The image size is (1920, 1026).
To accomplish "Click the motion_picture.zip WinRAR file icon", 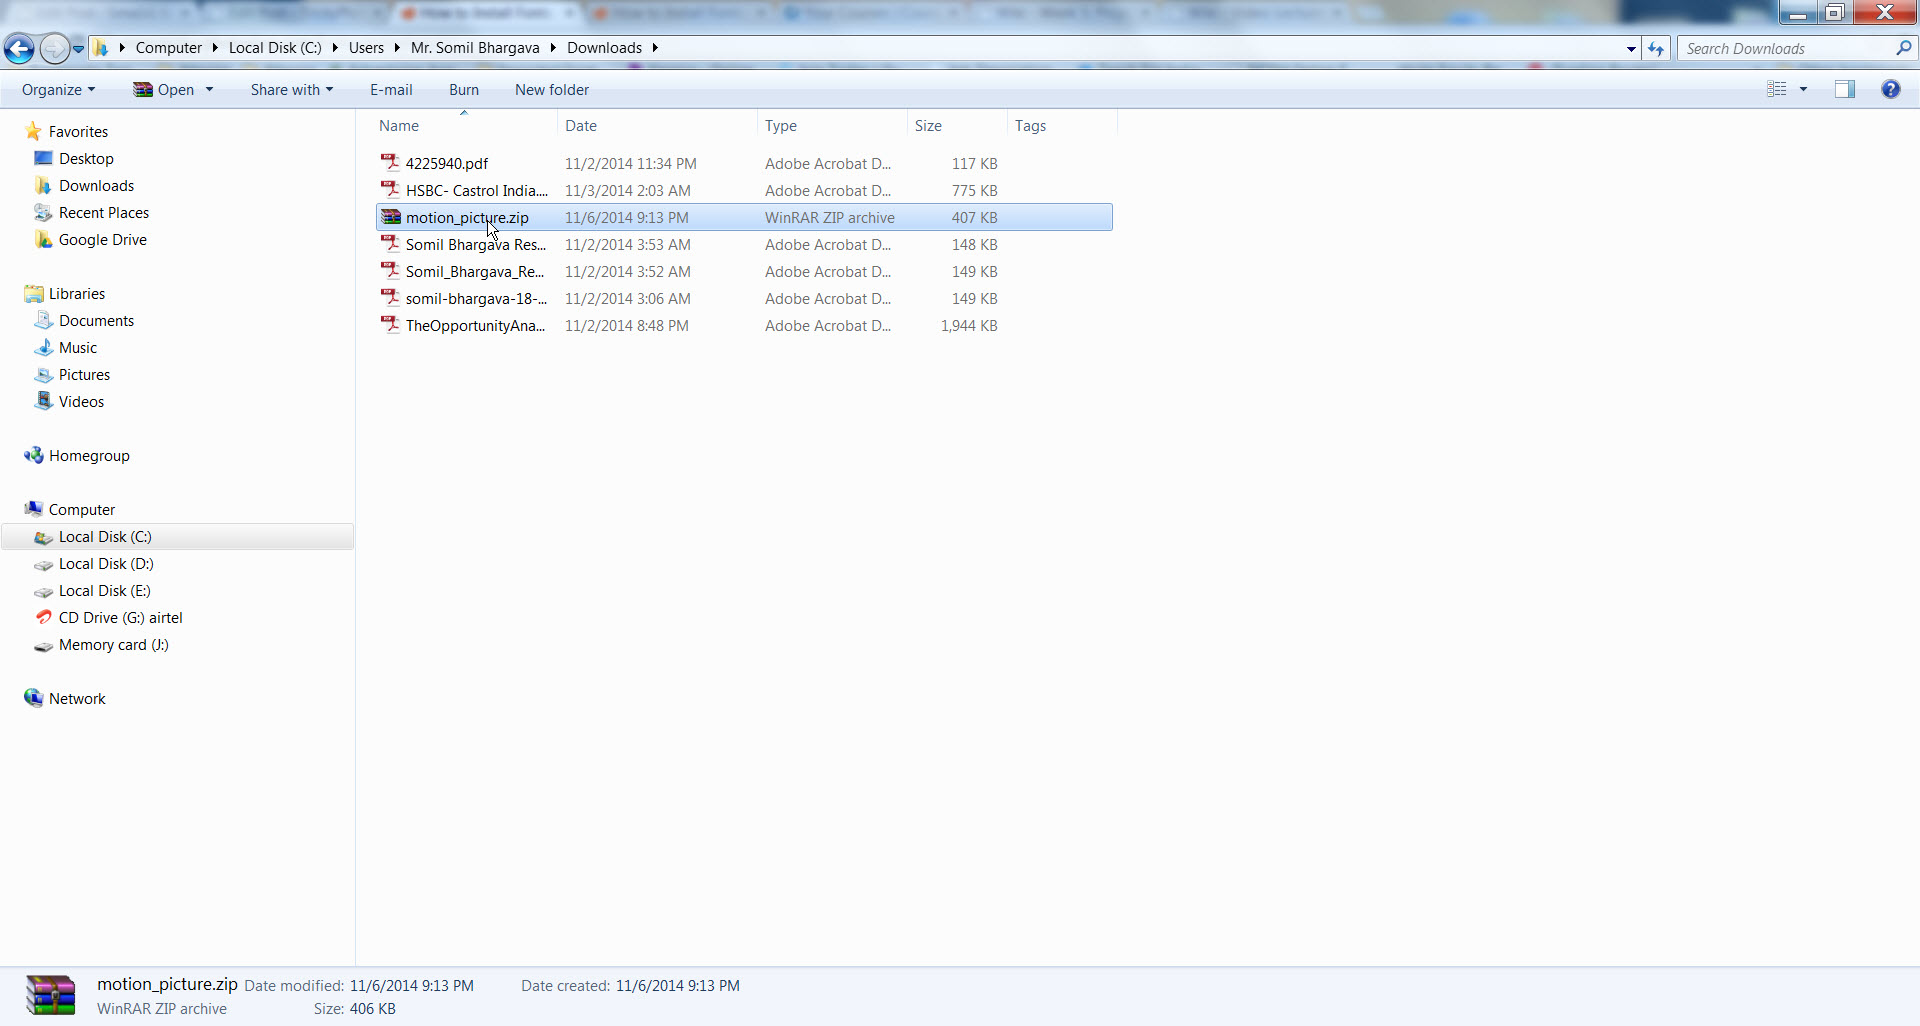I will point(390,217).
